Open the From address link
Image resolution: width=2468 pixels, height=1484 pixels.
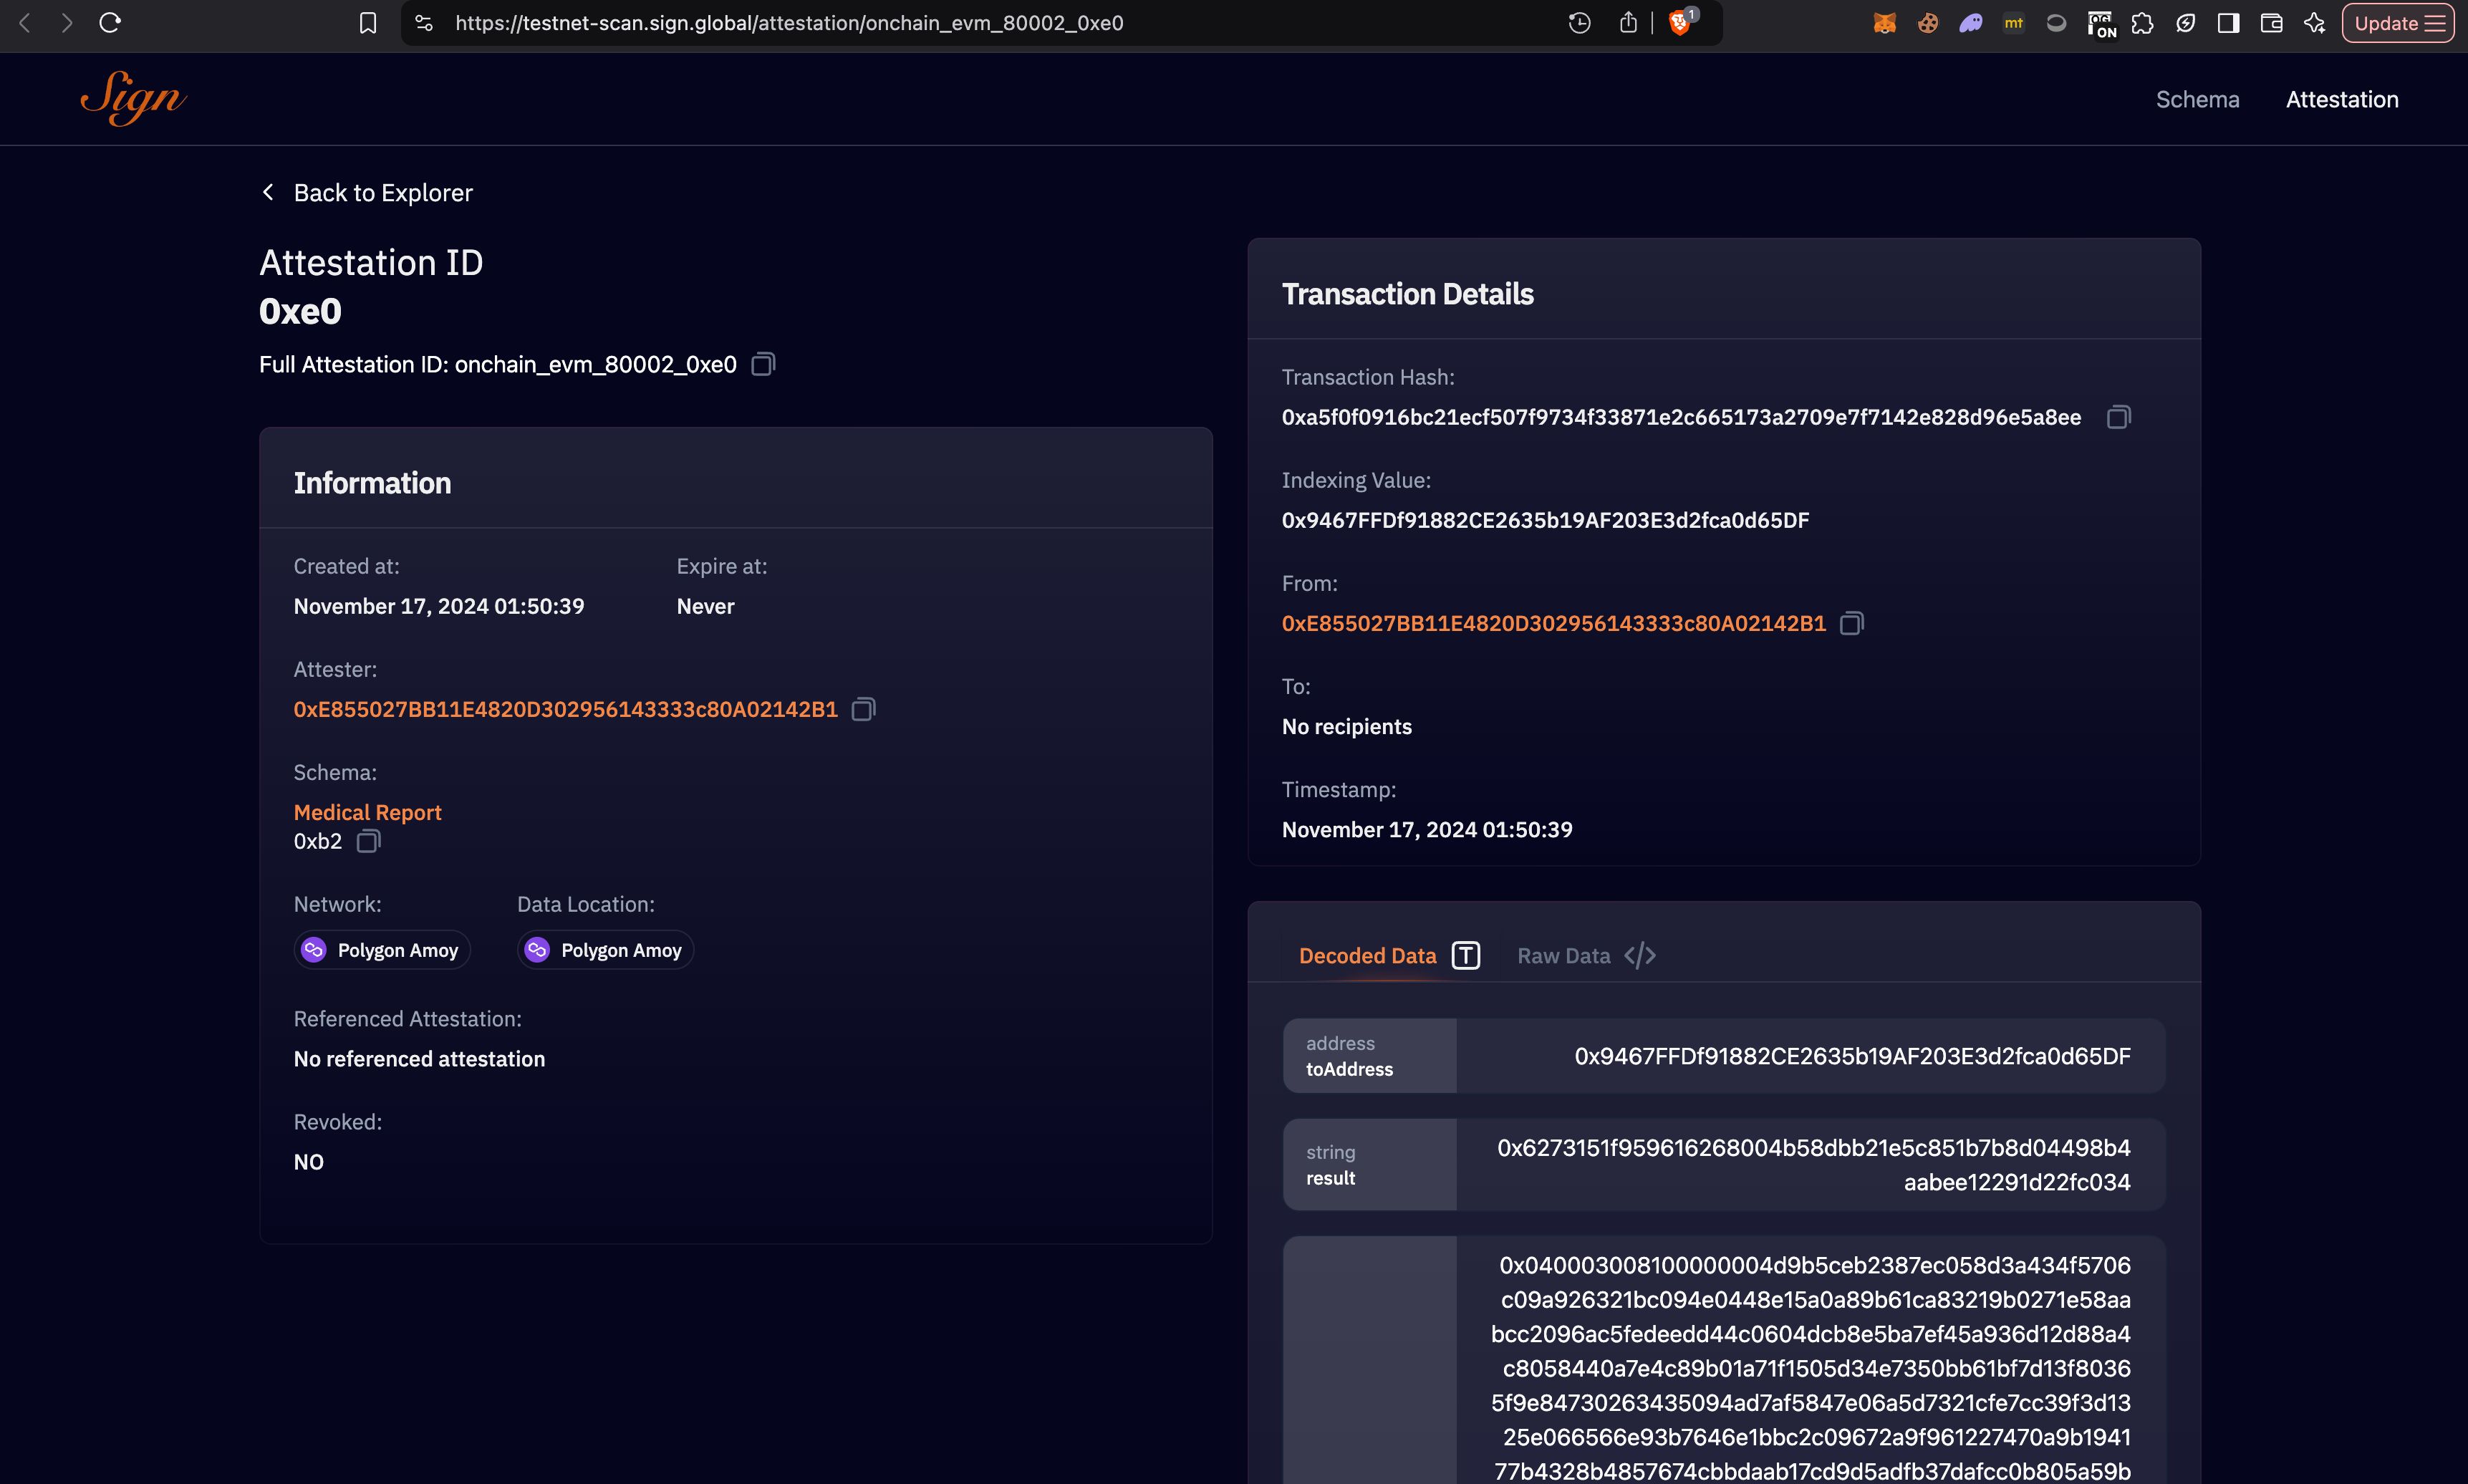(x=1553, y=623)
